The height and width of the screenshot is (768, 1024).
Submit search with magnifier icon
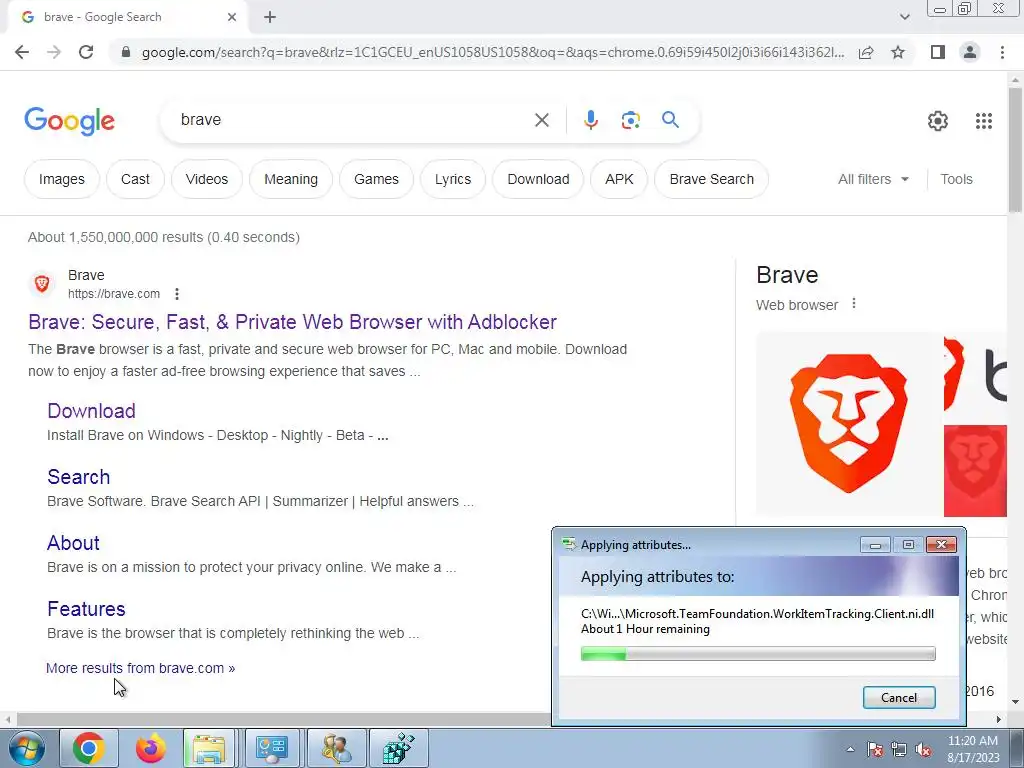click(x=670, y=120)
